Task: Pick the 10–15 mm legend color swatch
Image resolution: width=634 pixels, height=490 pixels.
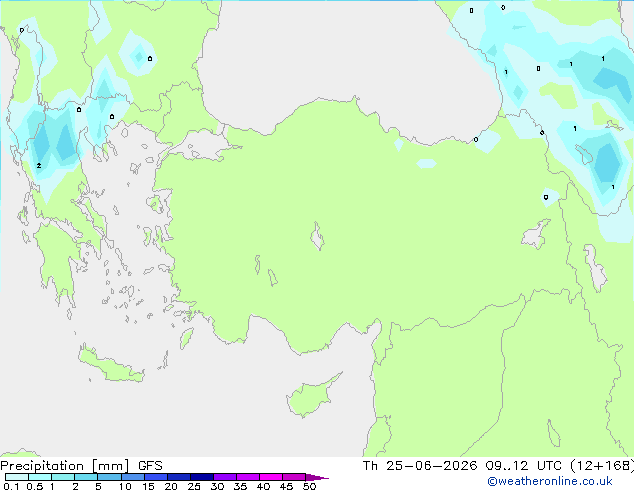Action: (x=133, y=477)
